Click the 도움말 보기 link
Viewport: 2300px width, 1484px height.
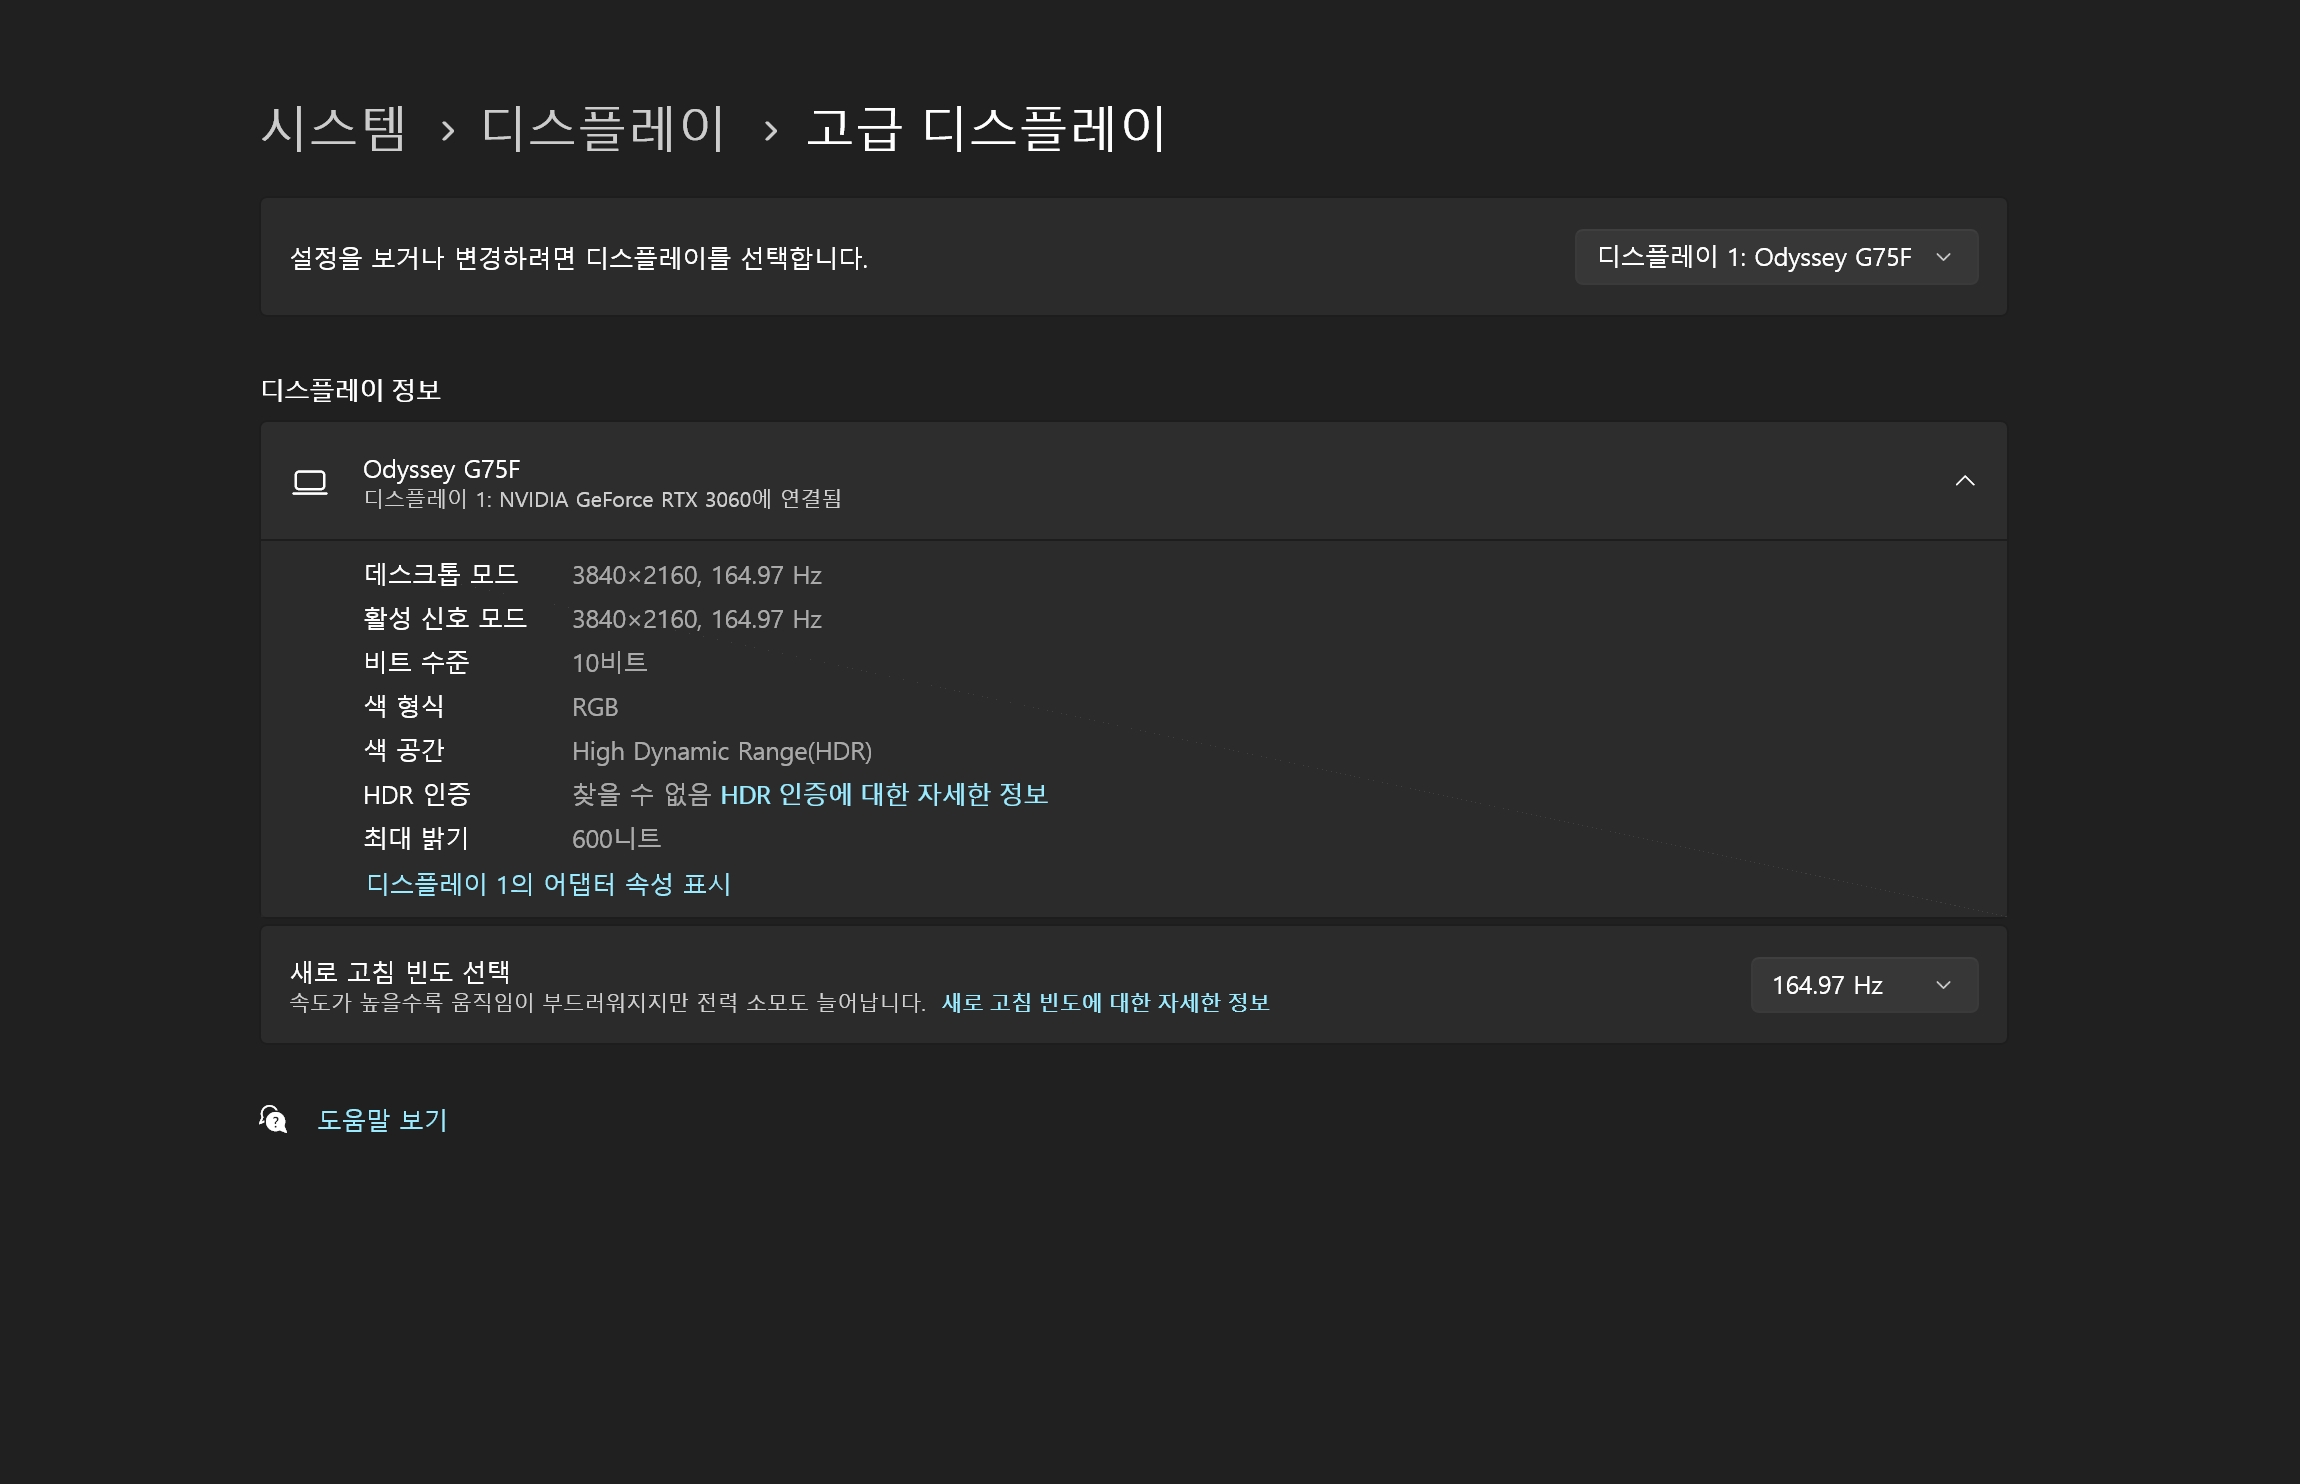click(x=382, y=1120)
